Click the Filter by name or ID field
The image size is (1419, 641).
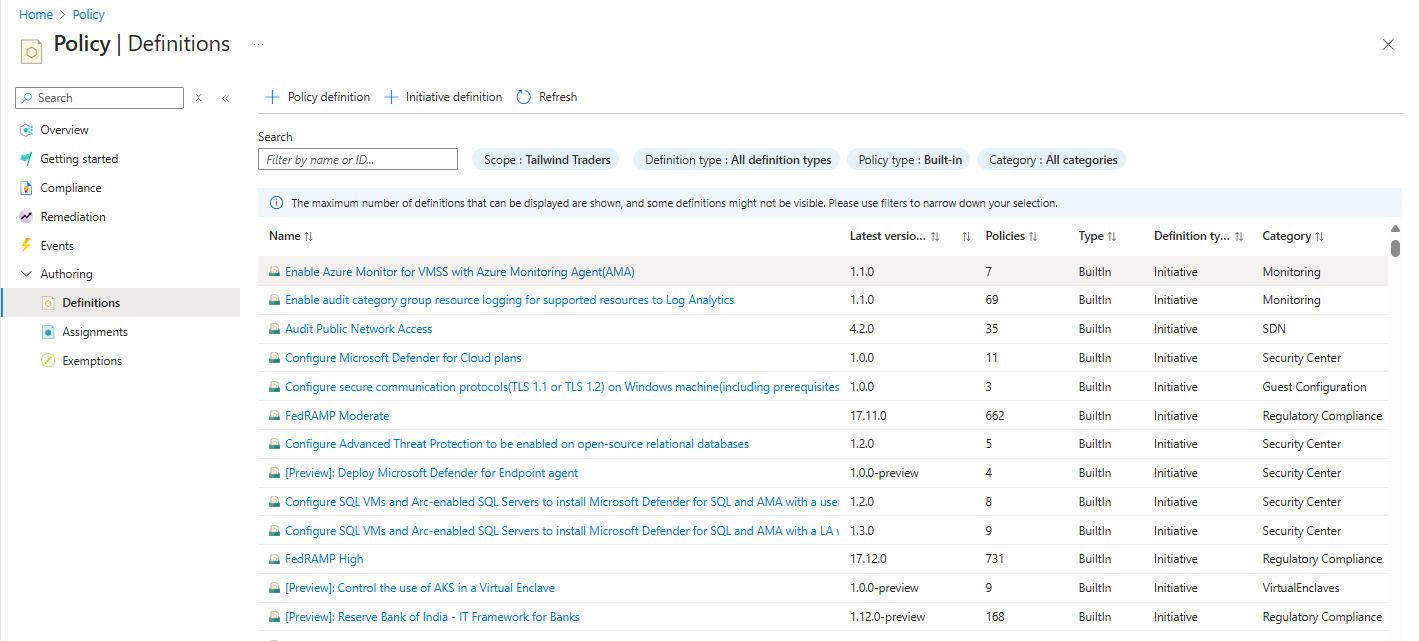coord(357,159)
